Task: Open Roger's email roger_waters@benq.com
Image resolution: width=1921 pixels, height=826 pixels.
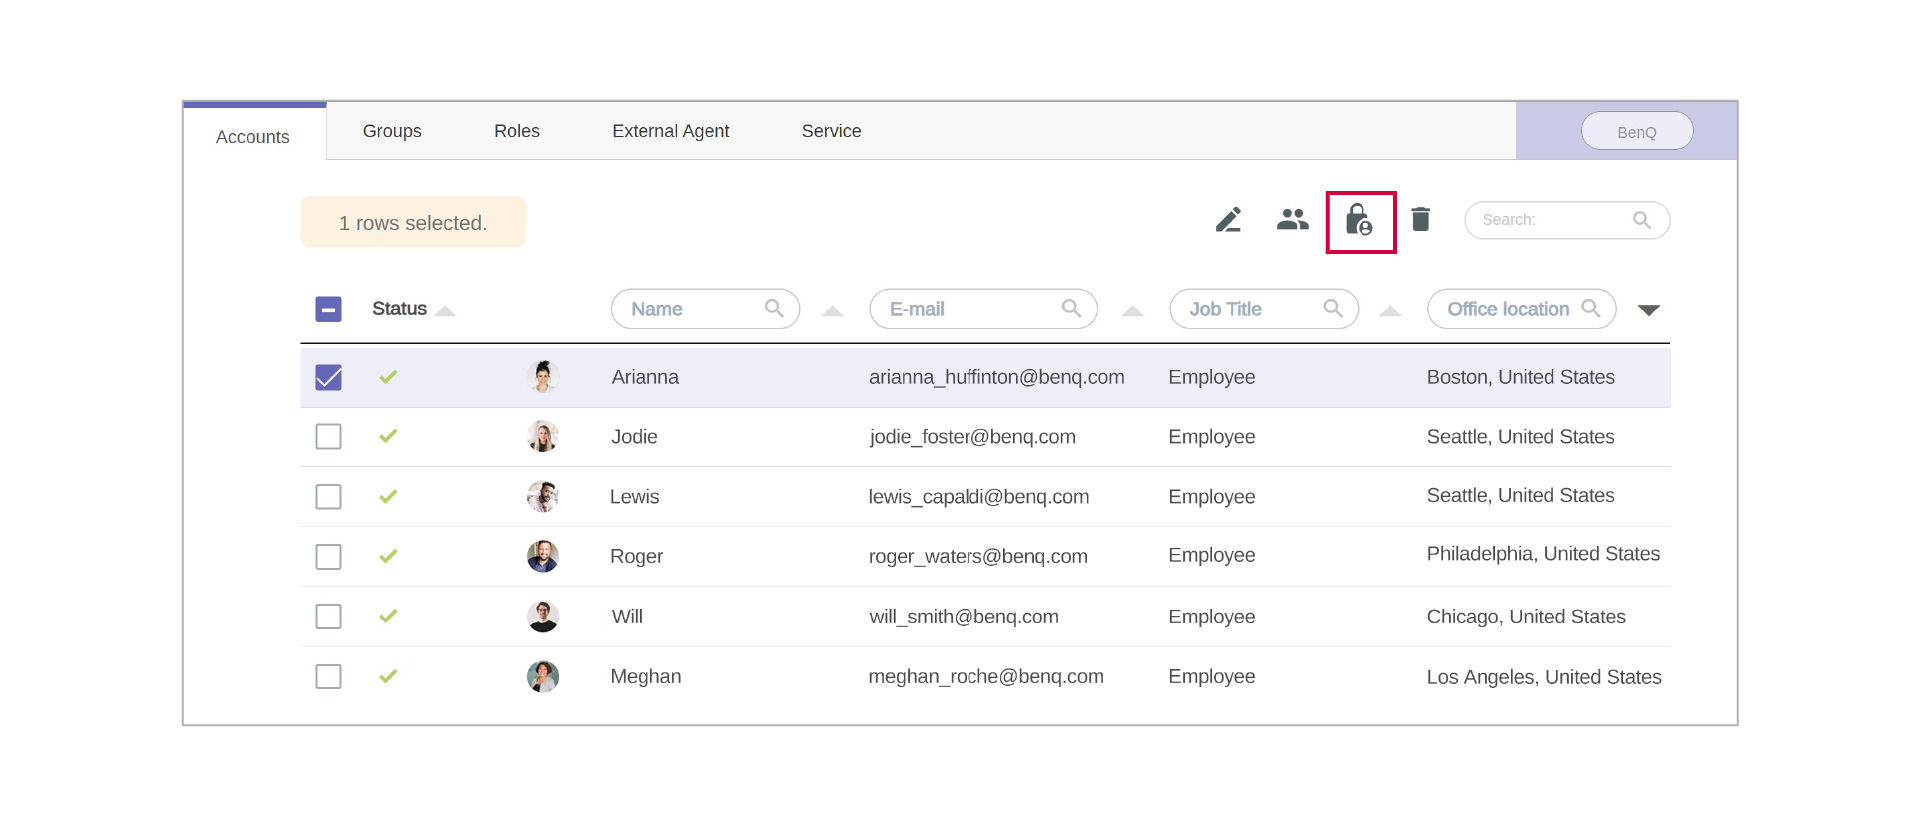Action: [x=977, y=557]
